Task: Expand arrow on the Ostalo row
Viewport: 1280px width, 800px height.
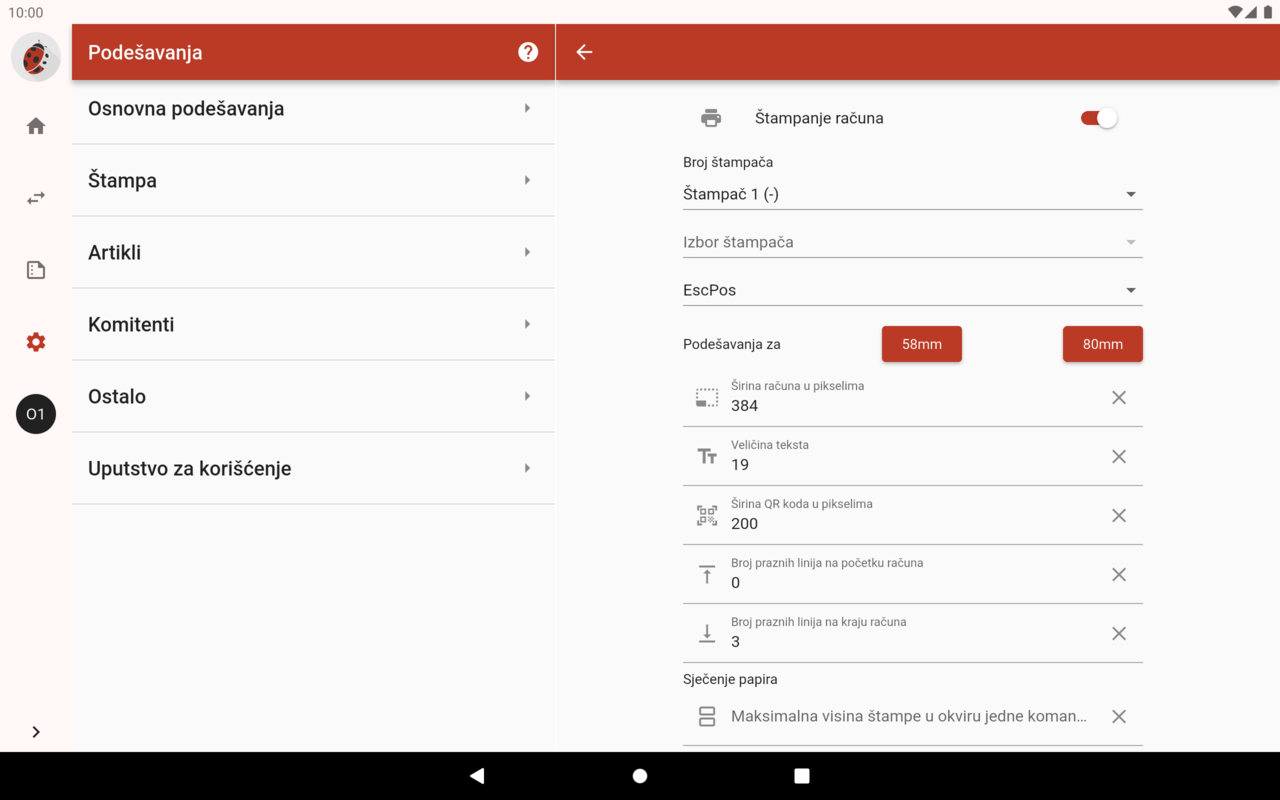Action: click(x=527, y=396)
